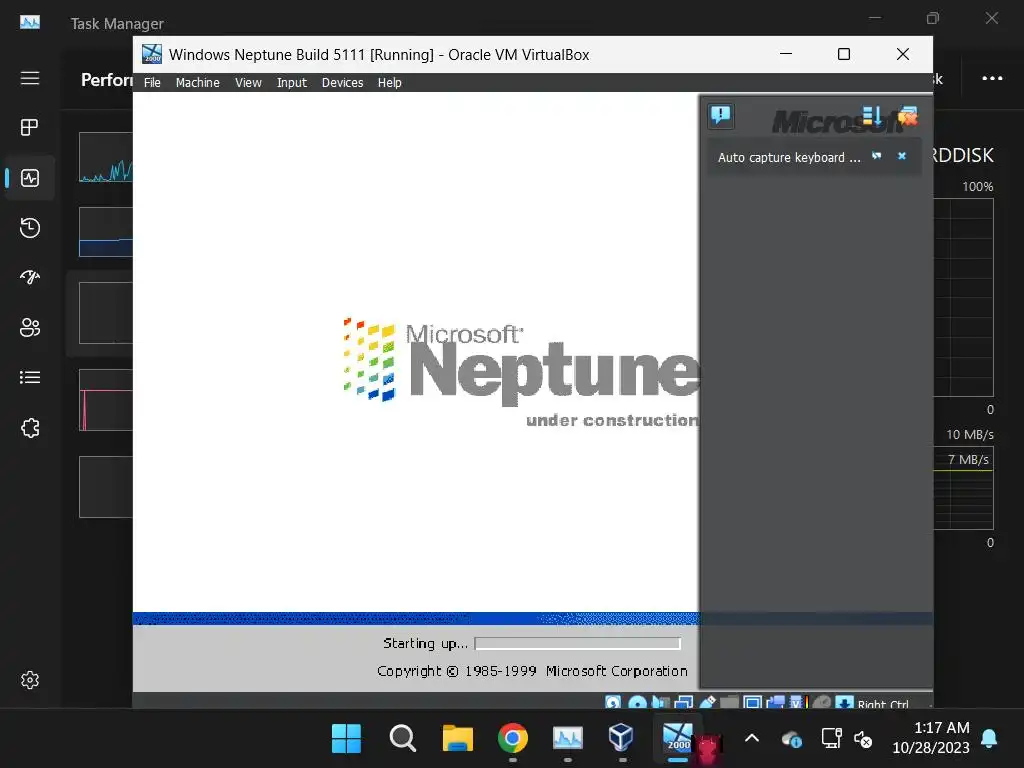The height and width of the screenshot is (768, 1024).
Task: Click the network adapters status icon
Action: [x=683, y=703]
